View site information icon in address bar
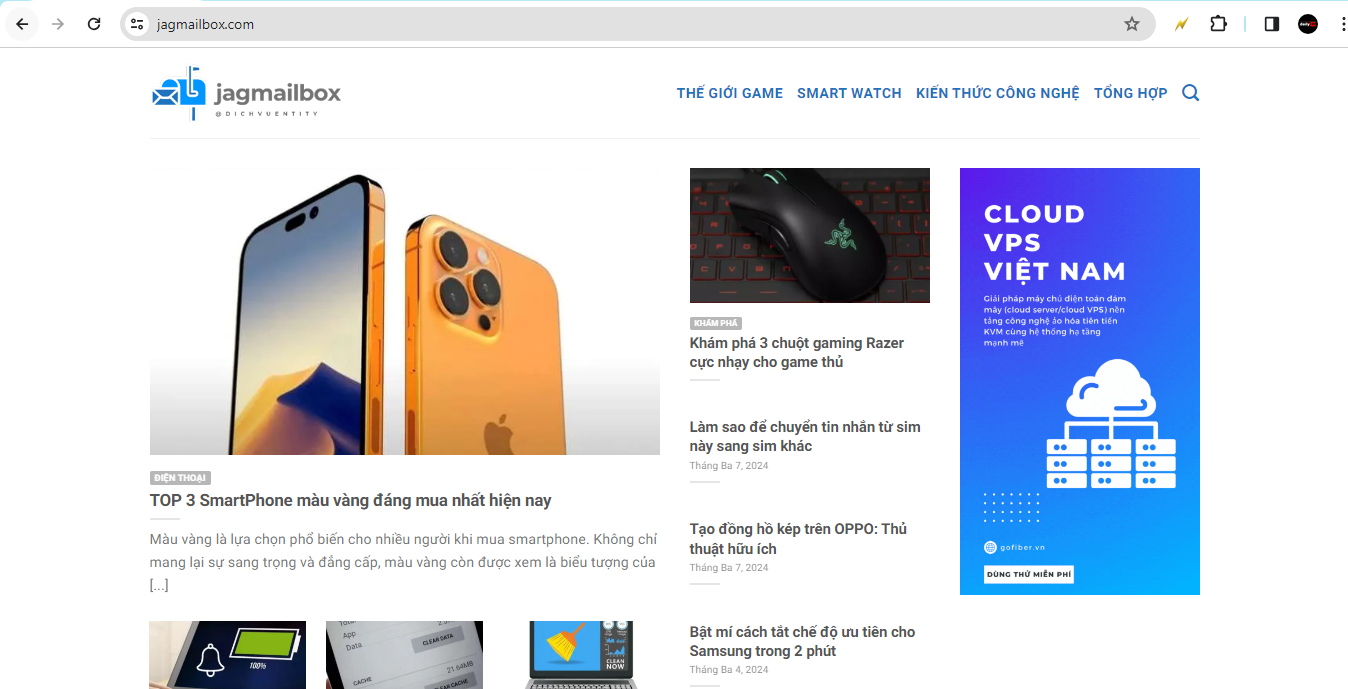Viewport: 1348px width, 689px height. pyautogui.click(x=138, y=24)
